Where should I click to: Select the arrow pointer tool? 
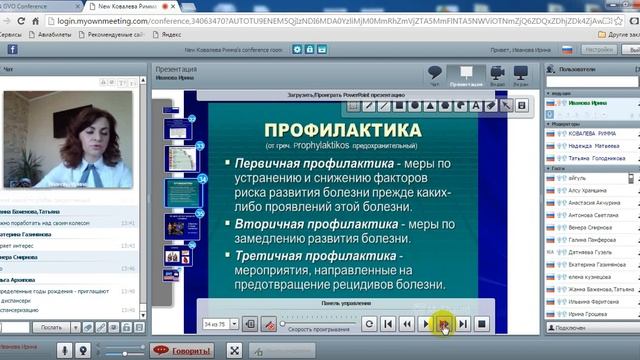[x=506, y=106]
